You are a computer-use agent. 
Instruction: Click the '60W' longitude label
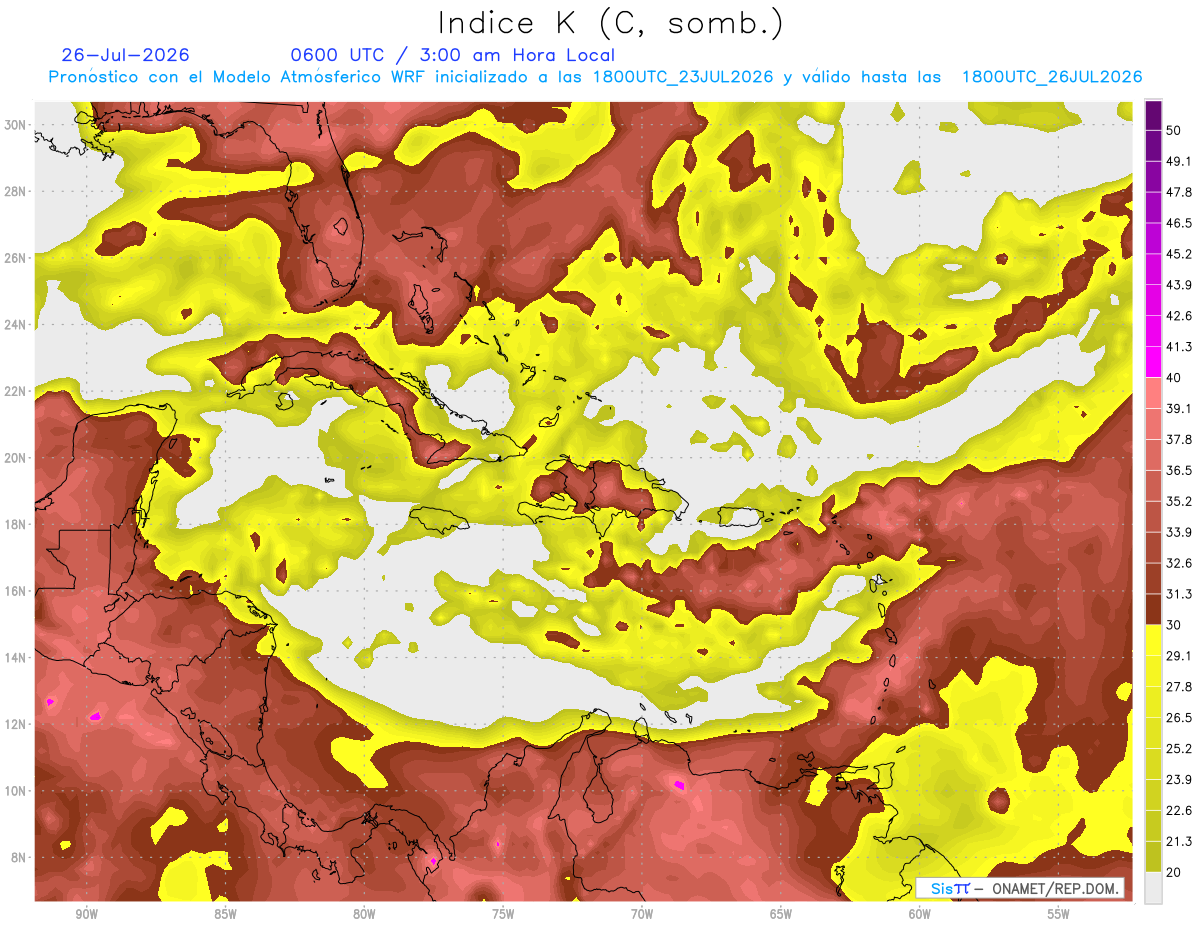click(920, 915)
